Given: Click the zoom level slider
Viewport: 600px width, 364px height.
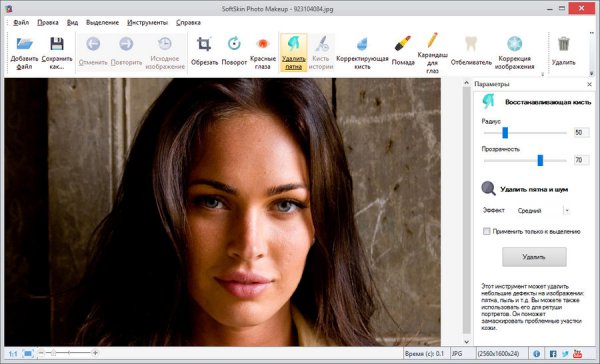Looking at the screenshot, I should point(54,353).
